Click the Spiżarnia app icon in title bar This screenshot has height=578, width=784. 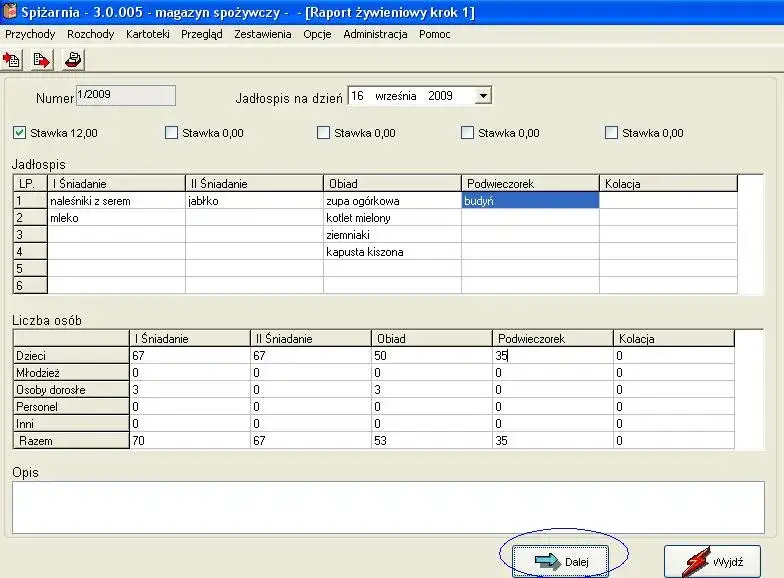10,12
